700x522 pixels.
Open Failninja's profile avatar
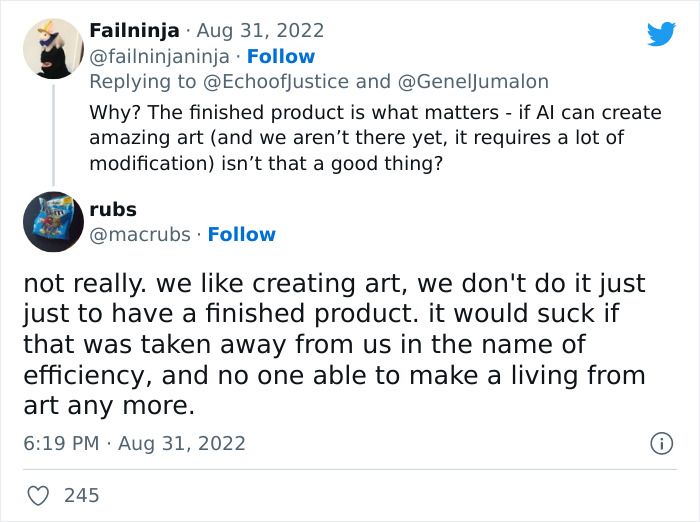coord(52,48)
